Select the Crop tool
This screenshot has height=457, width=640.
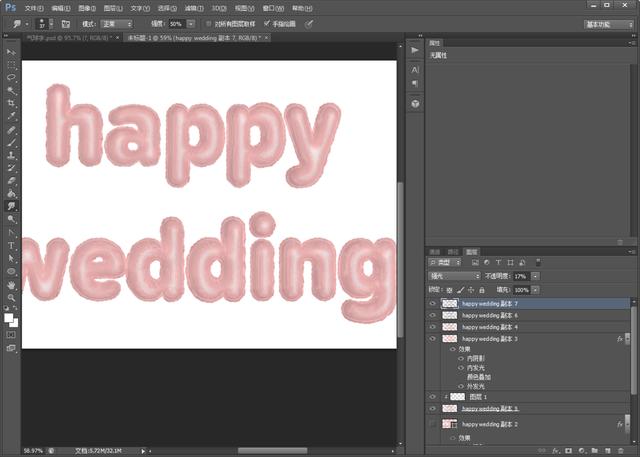pyautogui.click(x=11, y=103)
